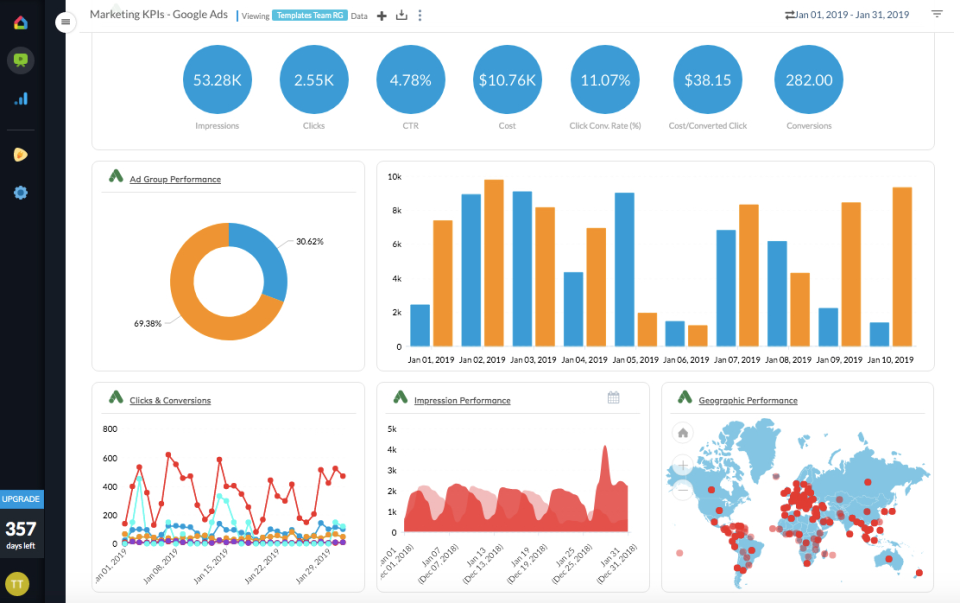Viewport: 960px width, 603px height.
Task: Click the UPGRADE button
Action: [x=20, y=499]
